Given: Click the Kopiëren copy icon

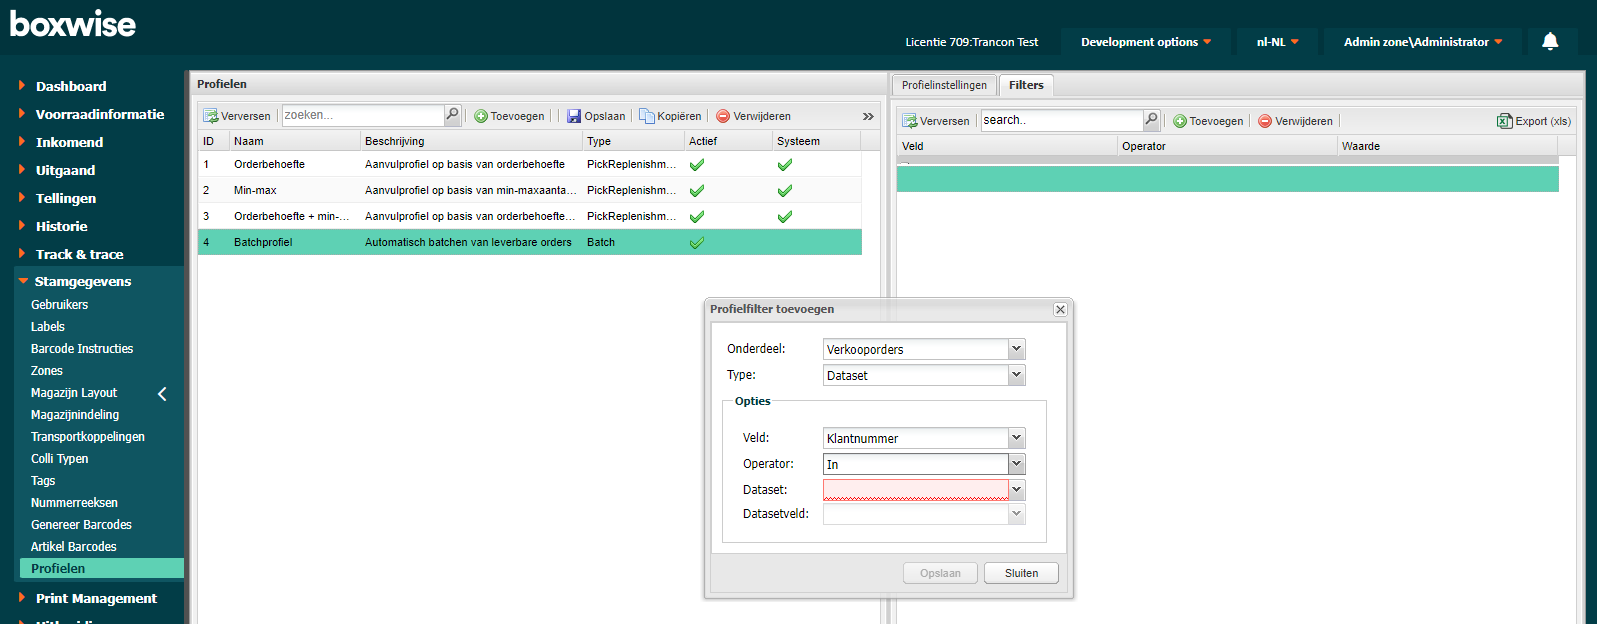Looking at the screenshot, I should [x=646, y=116].
